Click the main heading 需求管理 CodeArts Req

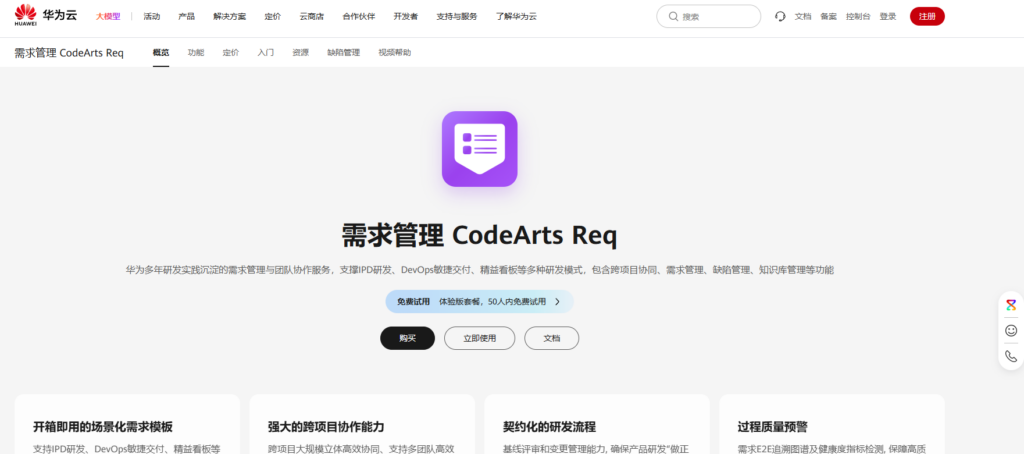479,235
